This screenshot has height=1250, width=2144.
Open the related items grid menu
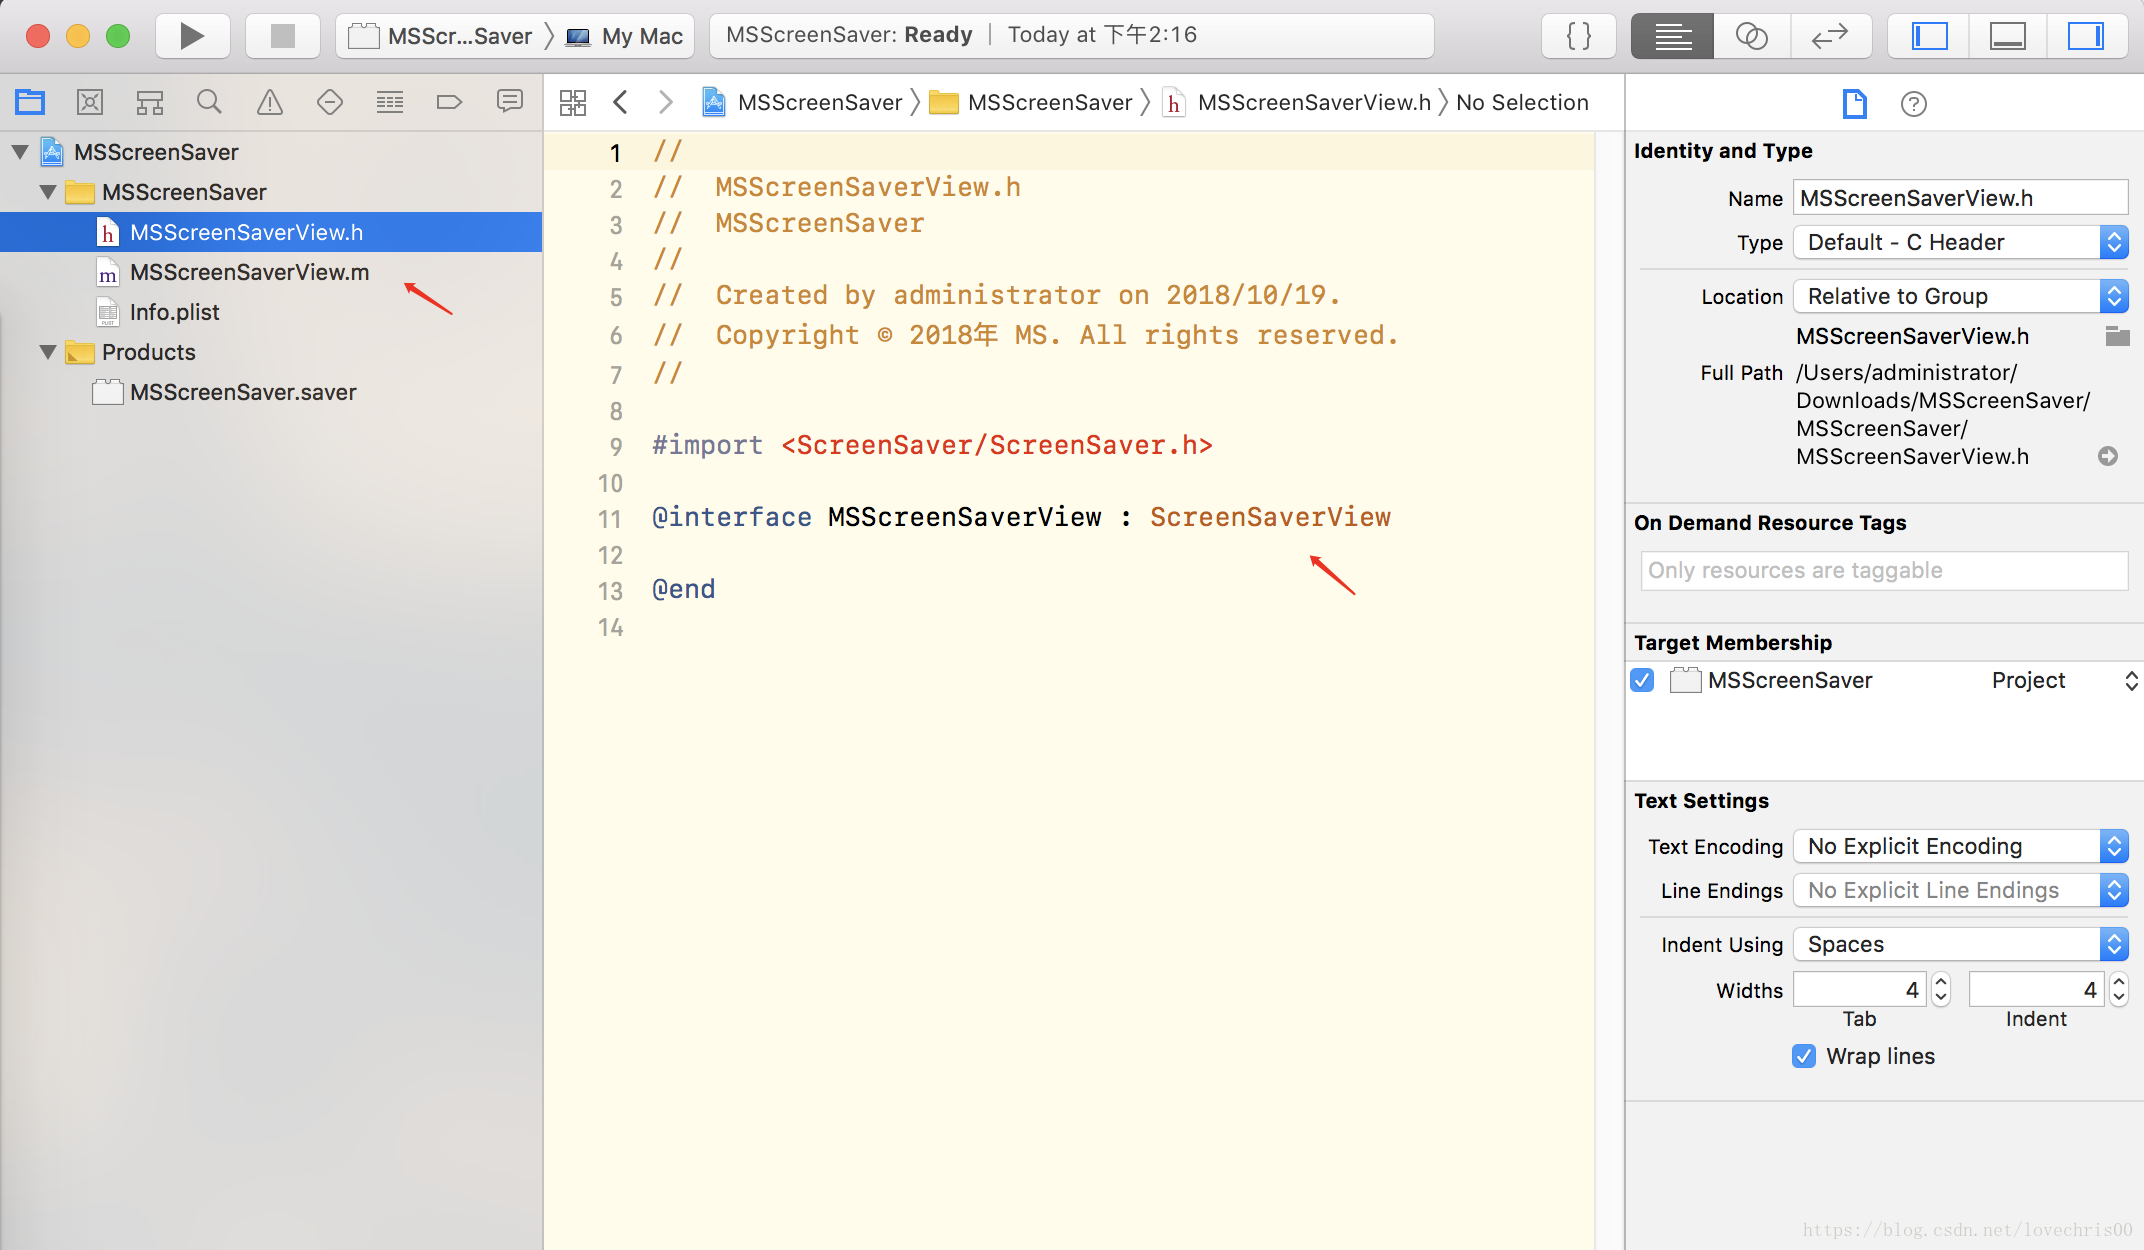(572, 102)
